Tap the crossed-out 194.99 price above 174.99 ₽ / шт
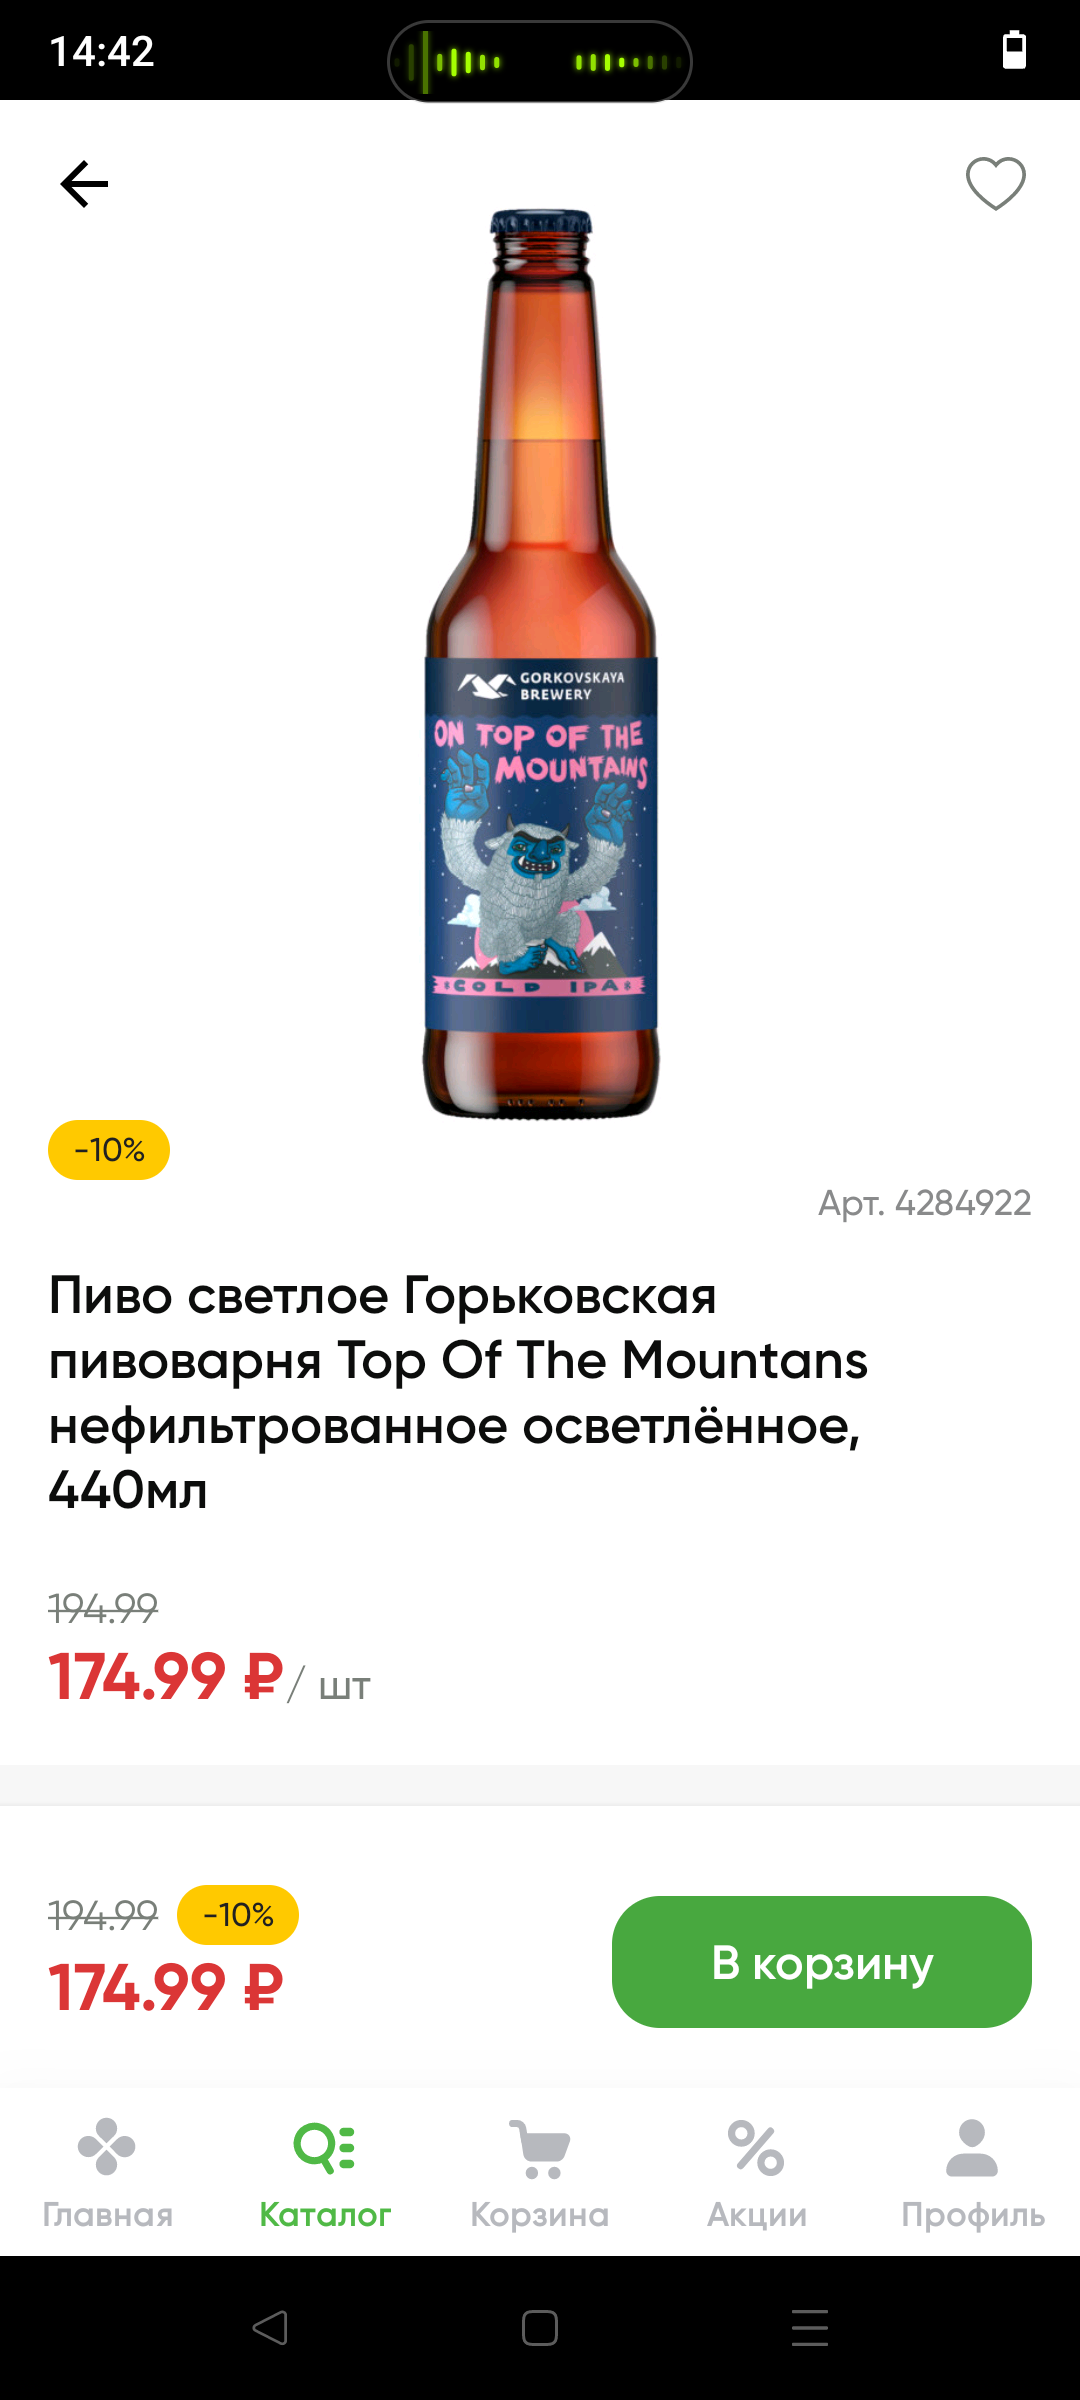The width and height of the screenshot is (1080, 2400). tap(103, 1609)
